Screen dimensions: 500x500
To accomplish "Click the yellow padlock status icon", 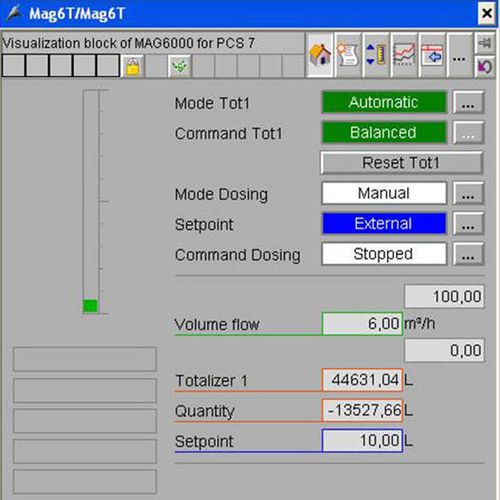I will pos(133,66).
